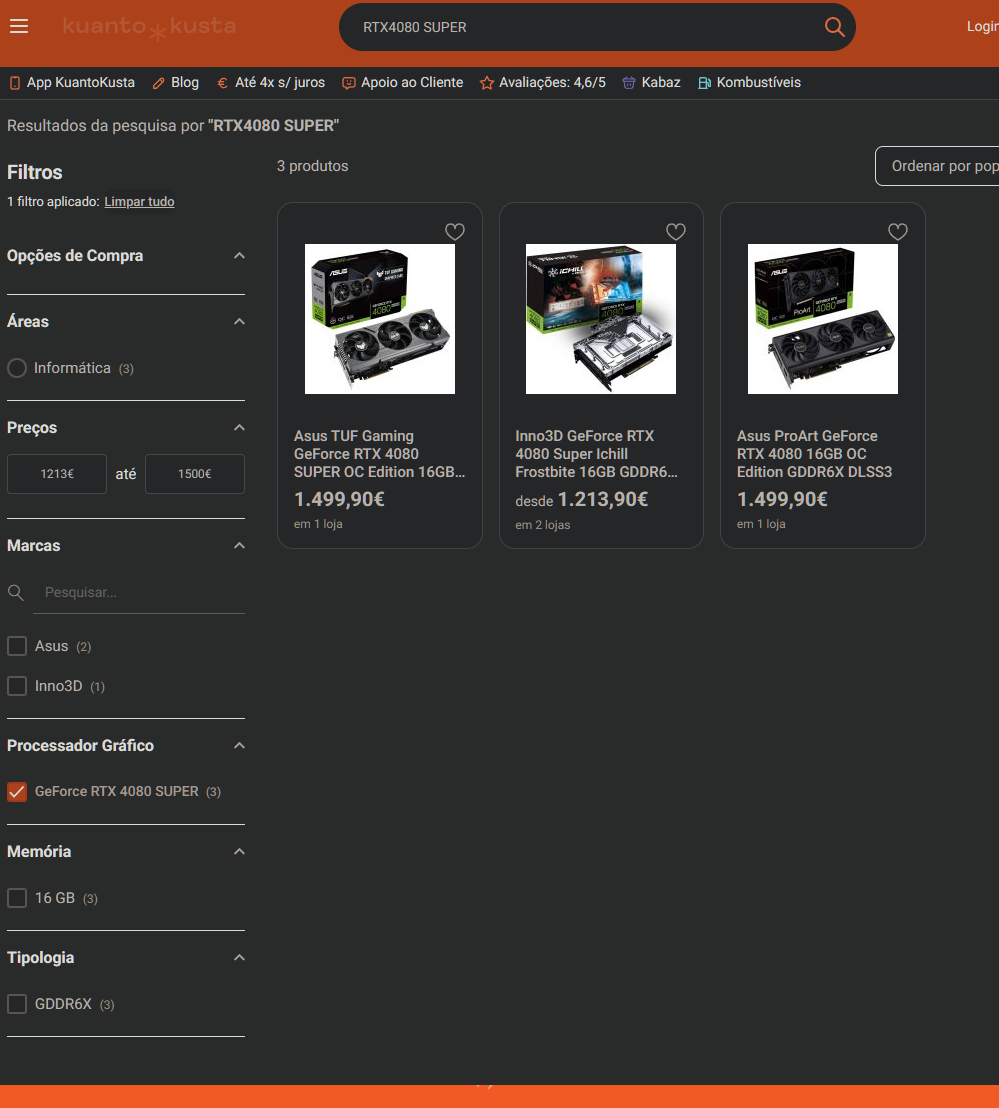Check the GDDR6X tipologia checkbox

17,1003
